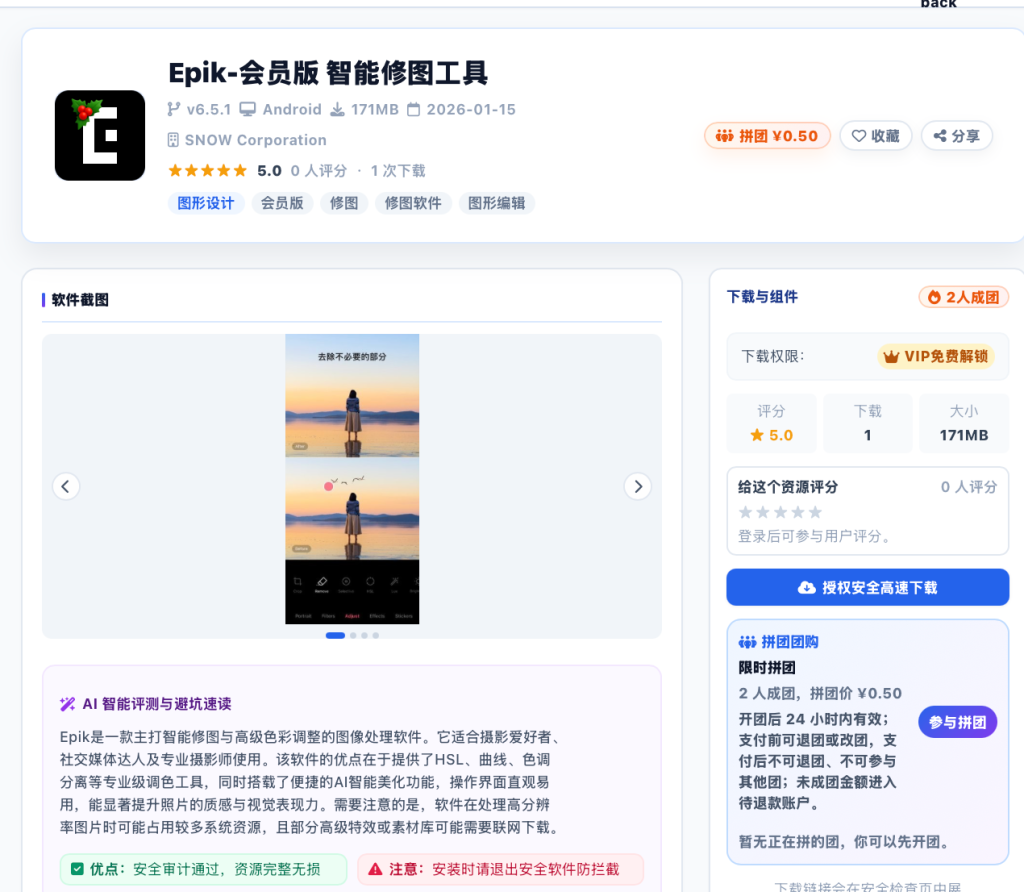This screenshot has height=892, width=1024.
Task: Select the first carousel indicator dot
Action: point(335,635)
